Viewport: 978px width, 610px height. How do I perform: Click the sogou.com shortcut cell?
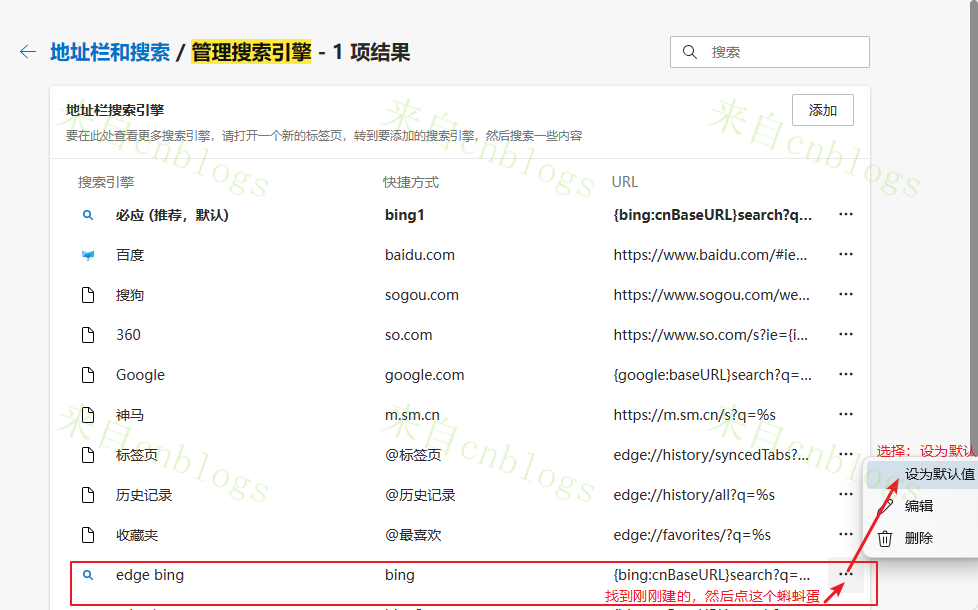422,295
